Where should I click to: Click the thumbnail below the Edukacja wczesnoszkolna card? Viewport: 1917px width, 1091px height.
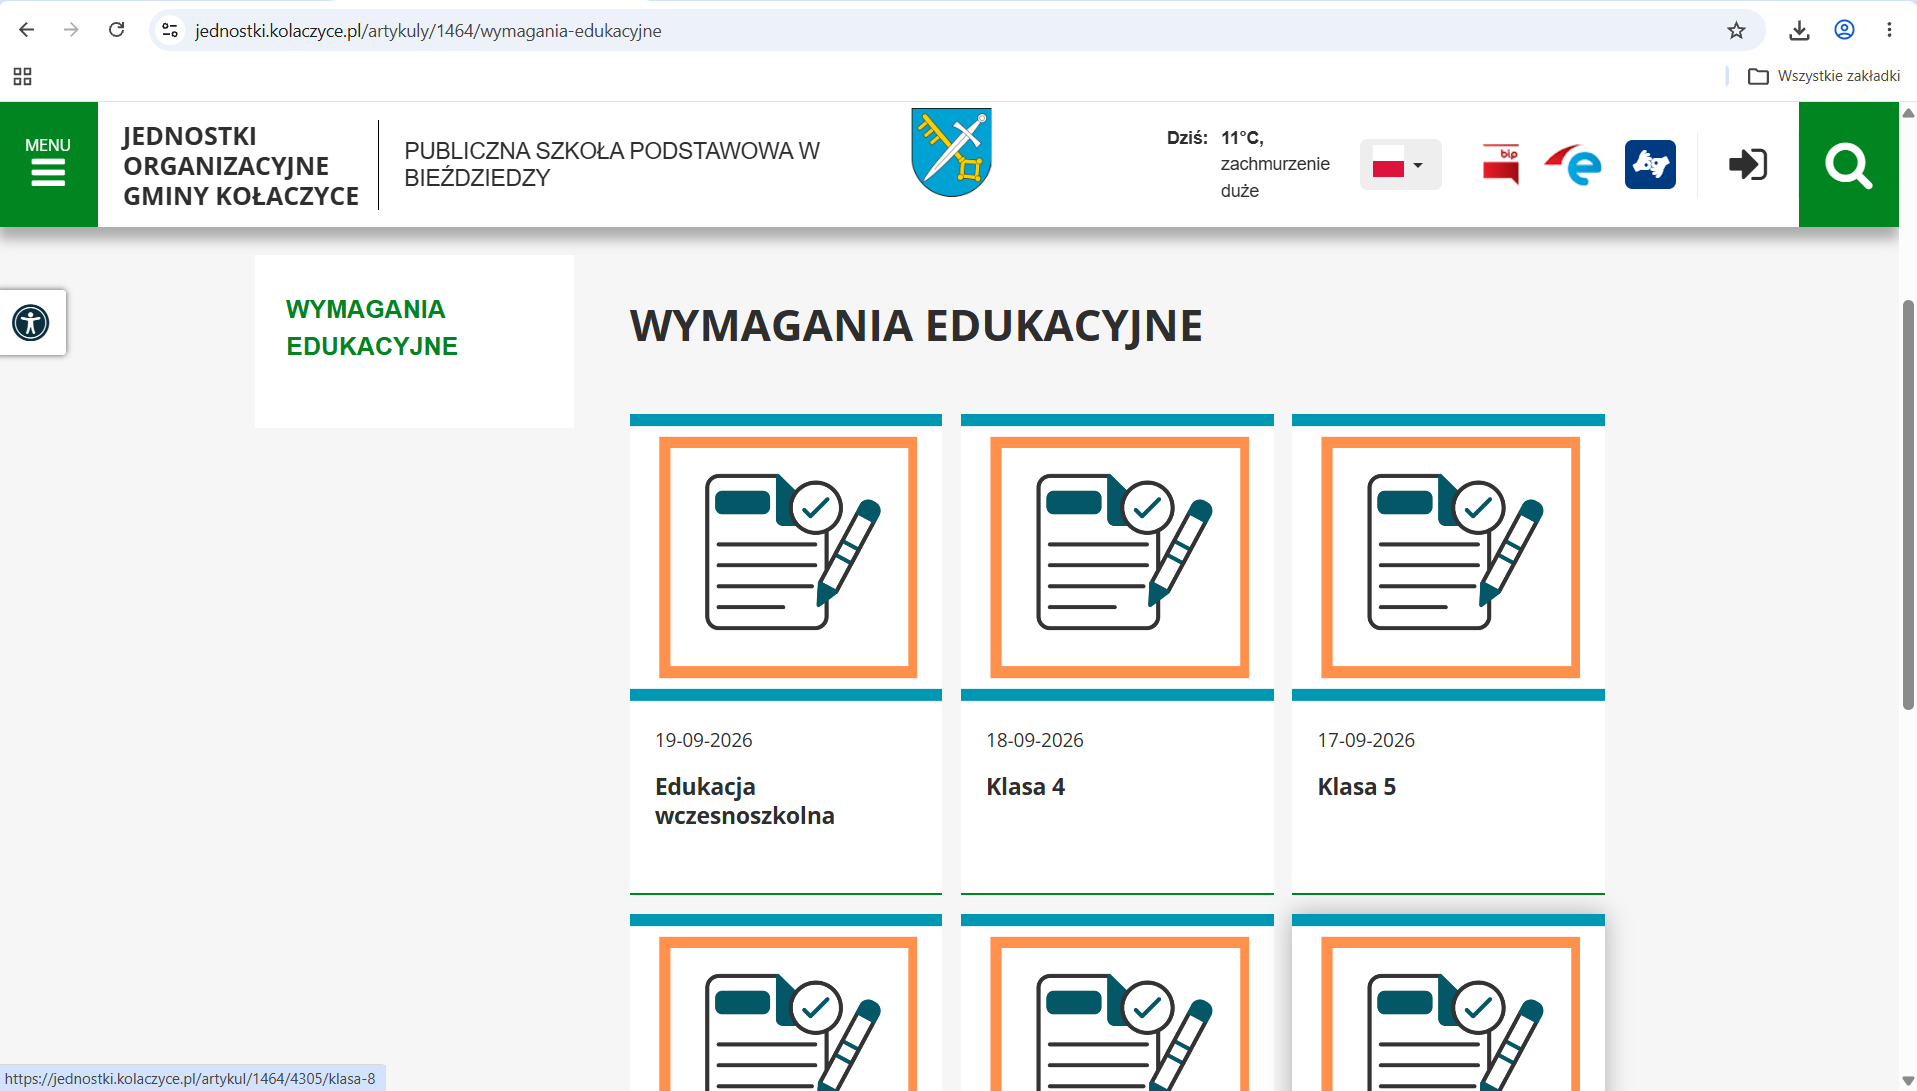pos(786,1003)
